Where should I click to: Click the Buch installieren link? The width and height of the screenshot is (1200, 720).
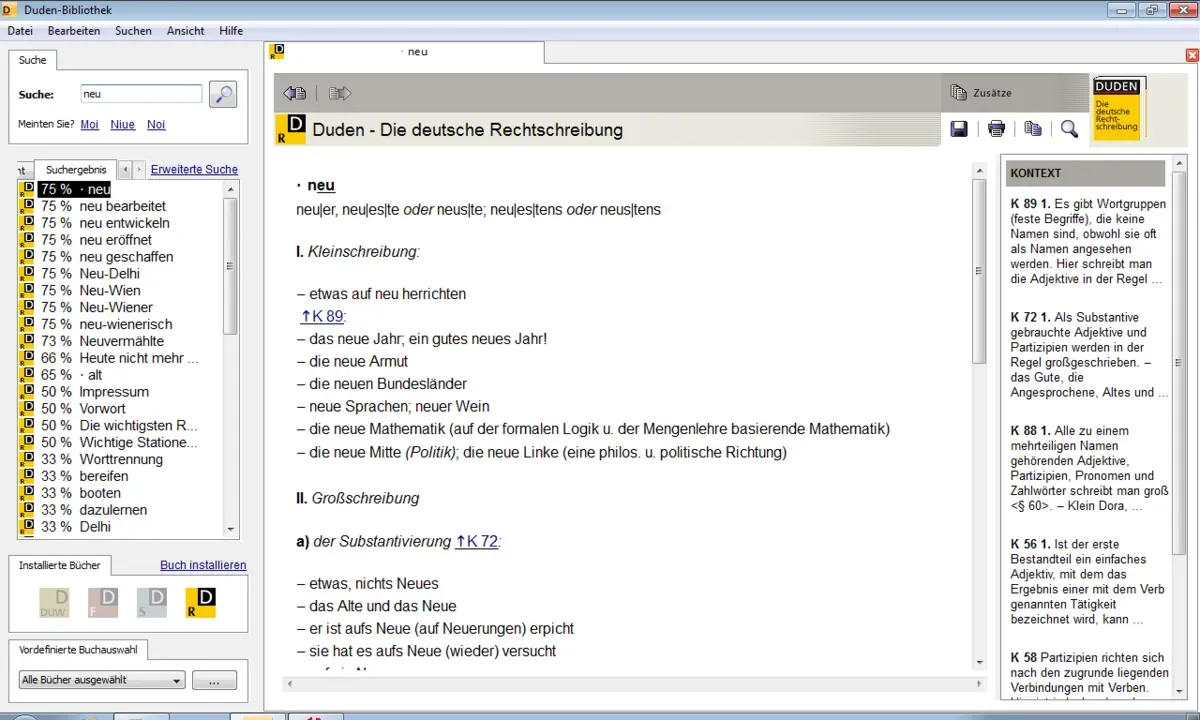(203, 565)
